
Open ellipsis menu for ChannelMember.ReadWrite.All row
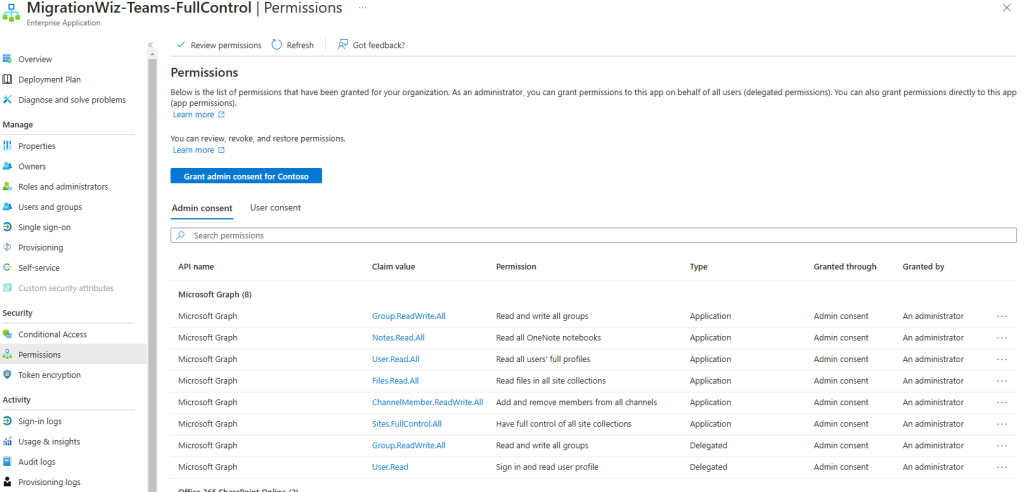point(1002,402)
